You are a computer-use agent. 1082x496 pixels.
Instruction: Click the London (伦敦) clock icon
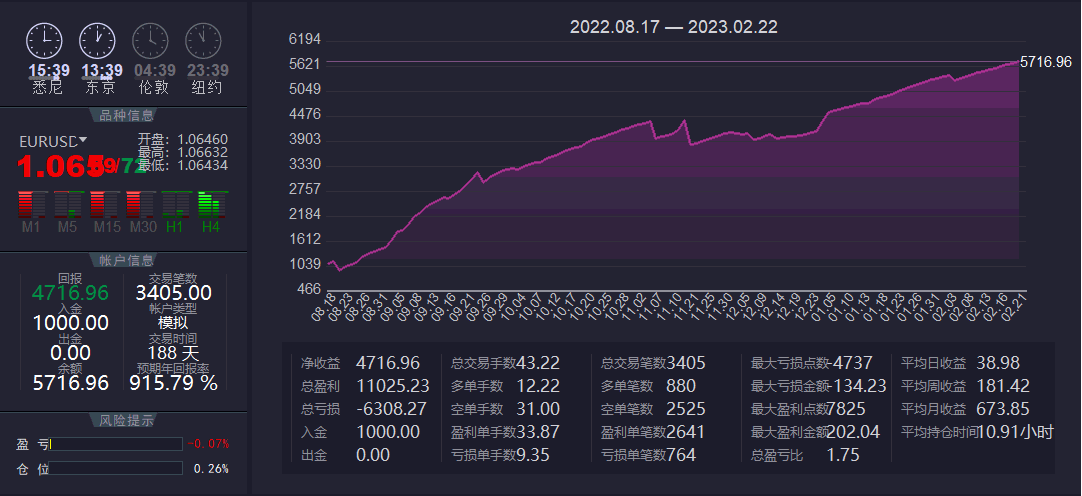pyautogui.click(x=150, y=41)
